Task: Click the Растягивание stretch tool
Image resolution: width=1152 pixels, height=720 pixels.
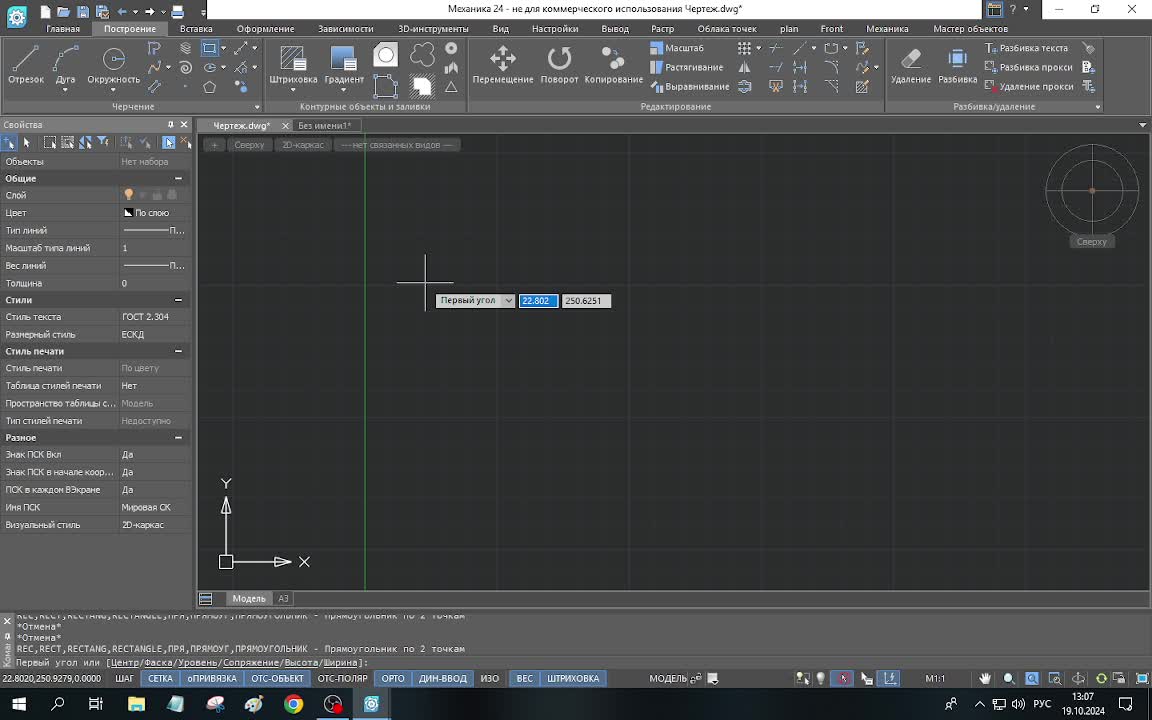Action: point(686,68)
